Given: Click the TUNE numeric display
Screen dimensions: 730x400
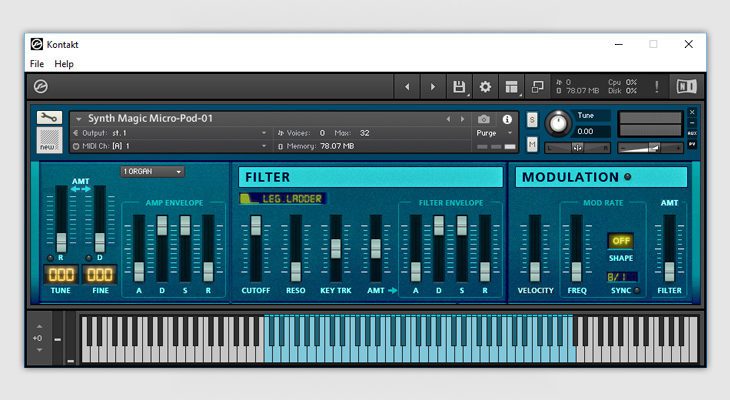Looking at the screenshot, I should pos(62,274).
